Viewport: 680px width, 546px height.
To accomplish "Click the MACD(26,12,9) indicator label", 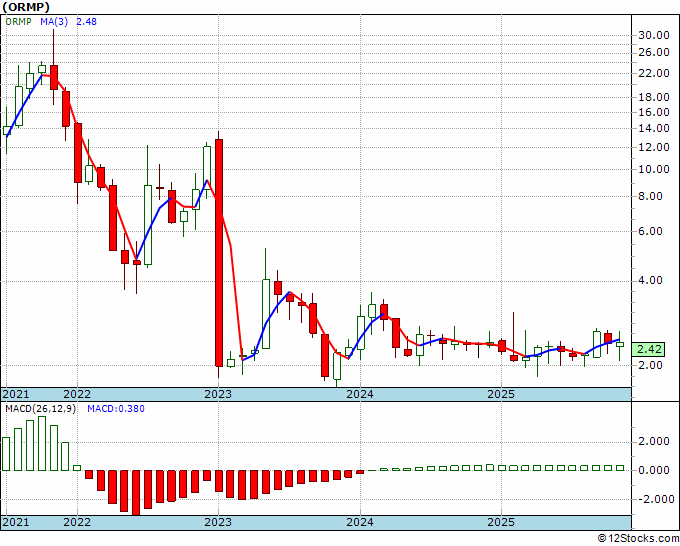I will click(40, 409).
